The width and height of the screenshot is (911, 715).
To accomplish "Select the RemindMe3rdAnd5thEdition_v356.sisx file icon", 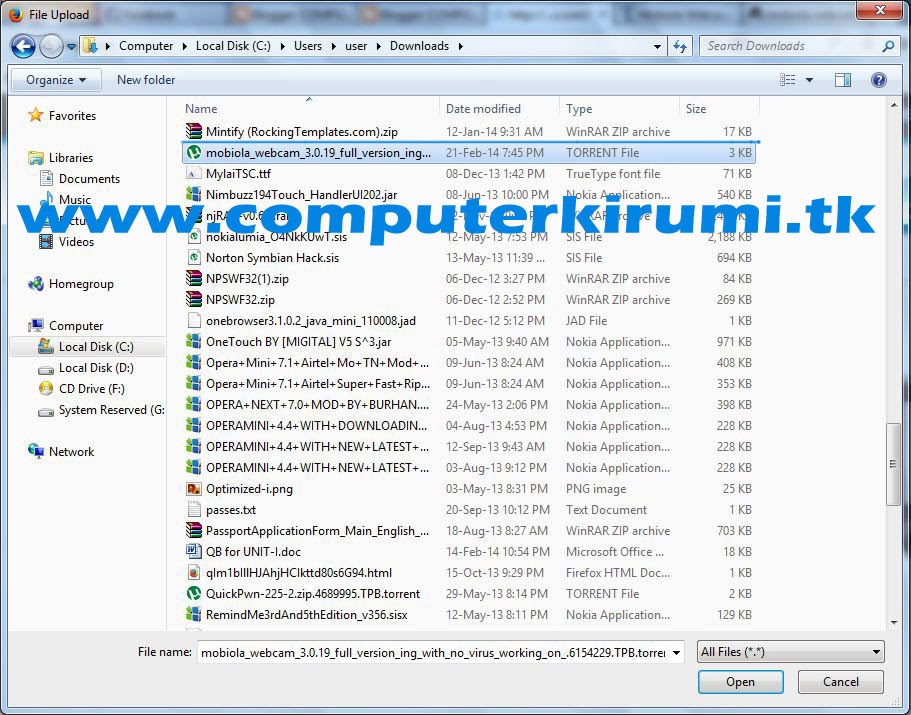I will tap(193, 615).
